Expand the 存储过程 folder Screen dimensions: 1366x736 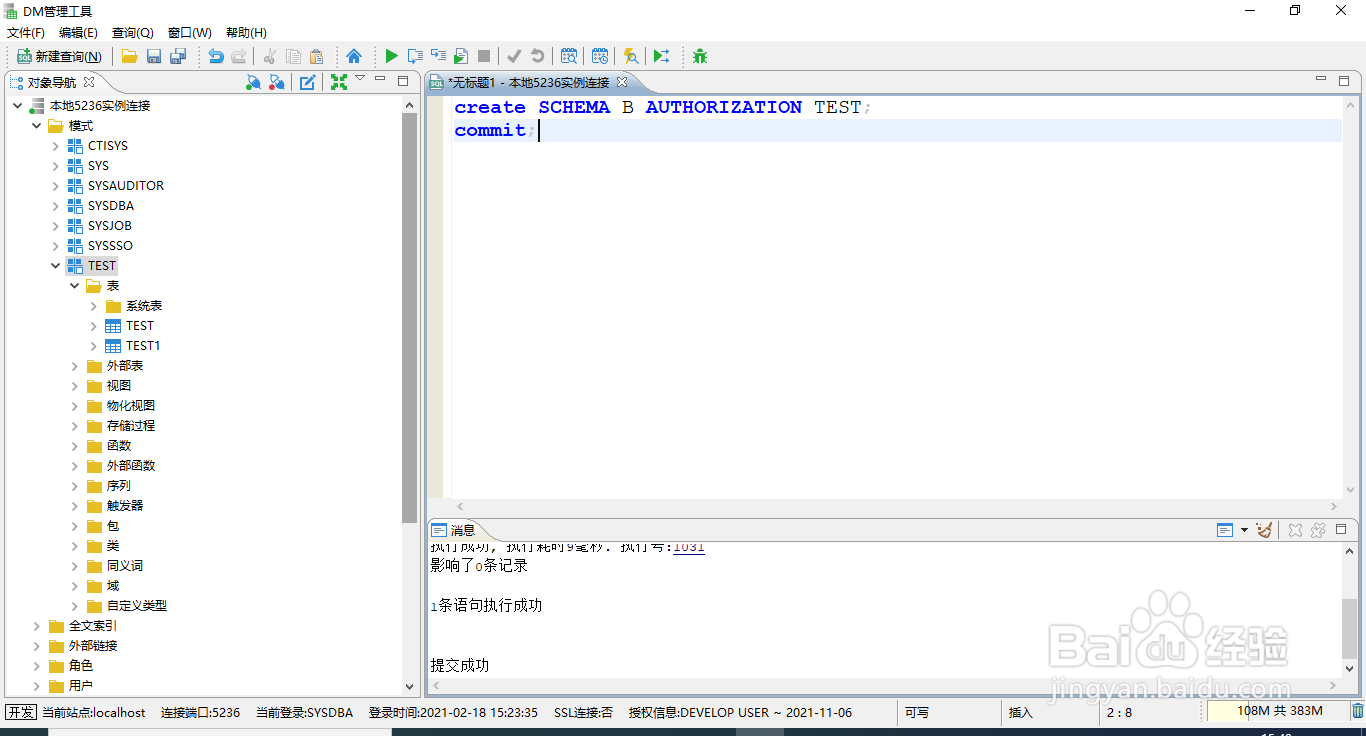point(74,425)
